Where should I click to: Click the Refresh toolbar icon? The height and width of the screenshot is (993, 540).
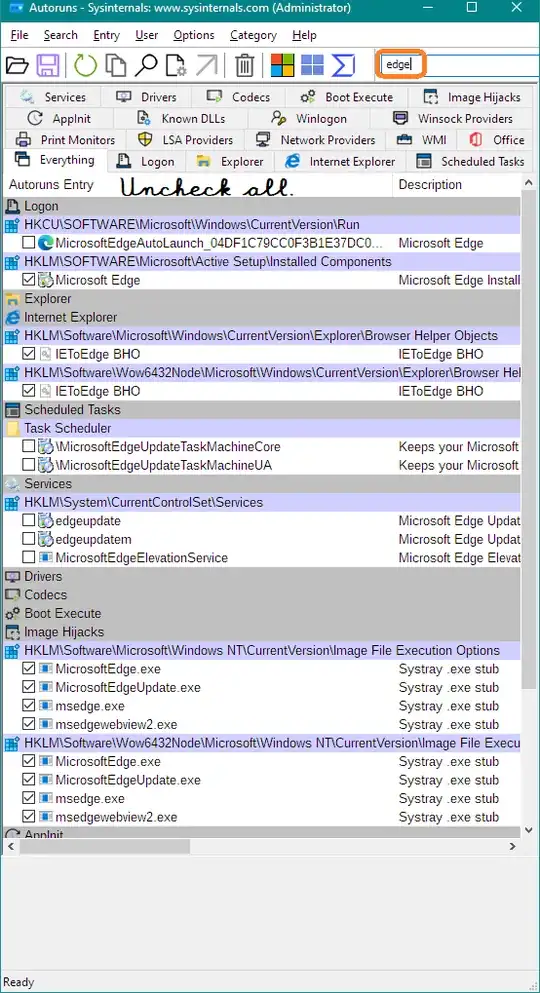(85, 65)
